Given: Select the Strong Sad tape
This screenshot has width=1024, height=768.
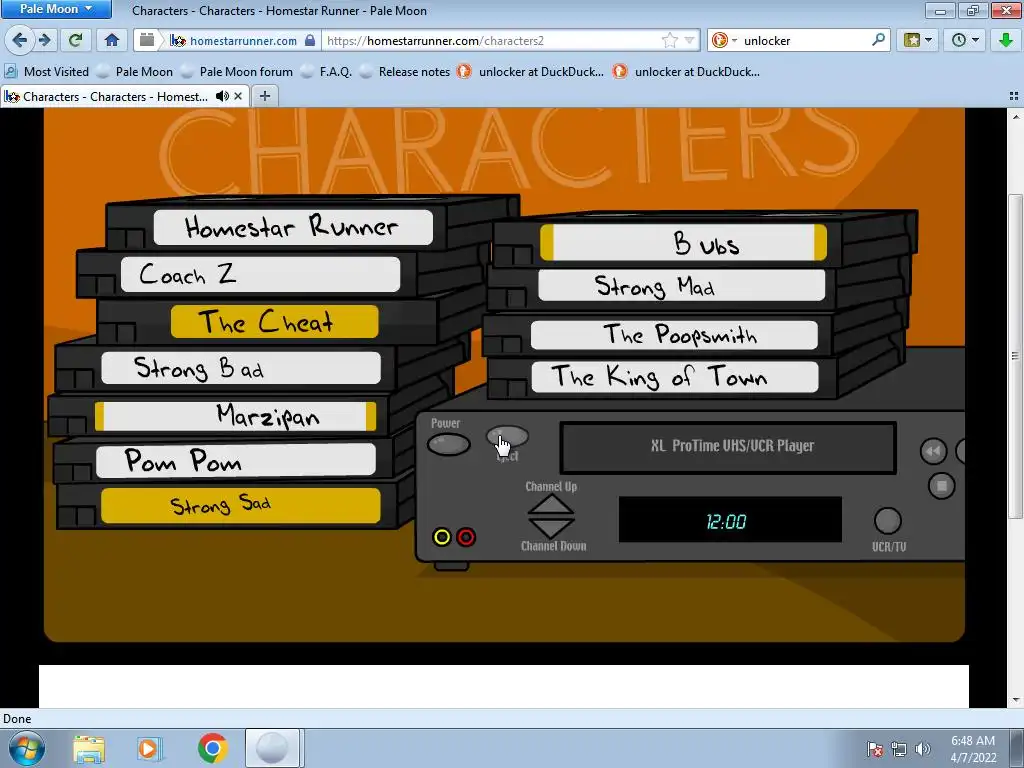Looking at the screenshot, I should 240,505.
